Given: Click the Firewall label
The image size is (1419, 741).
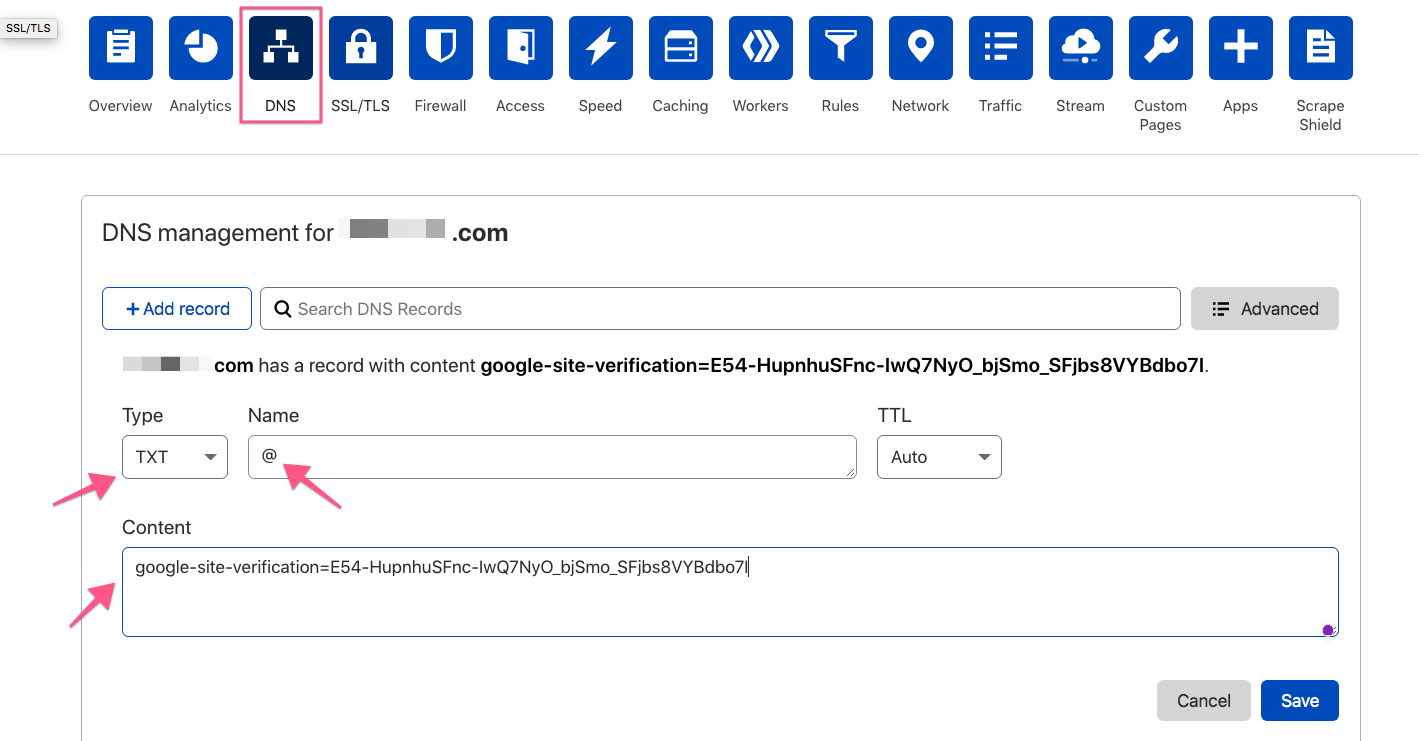Looking at the screenshot, I should [x=441, y=106].
